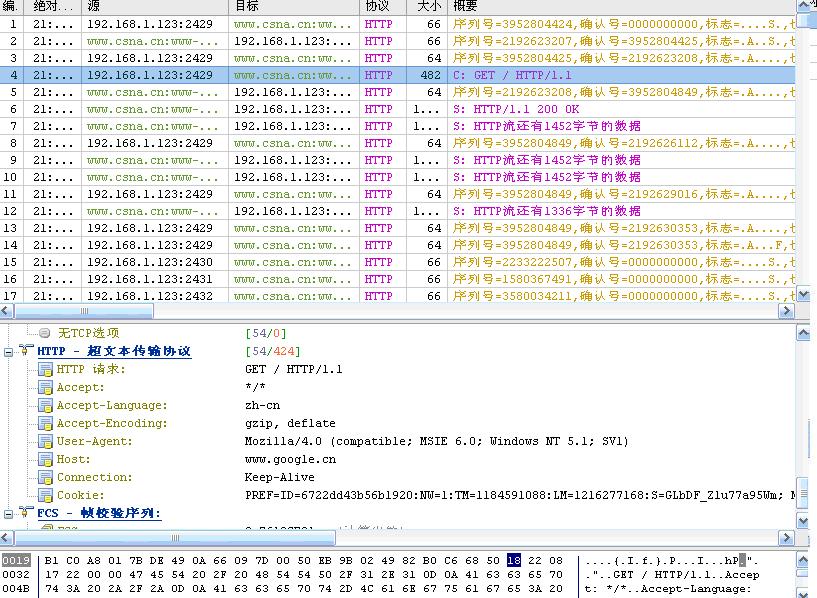Screen dimensions: 817x598
Task: Click decode pane scroll up arrow
Action: [803, 332]
